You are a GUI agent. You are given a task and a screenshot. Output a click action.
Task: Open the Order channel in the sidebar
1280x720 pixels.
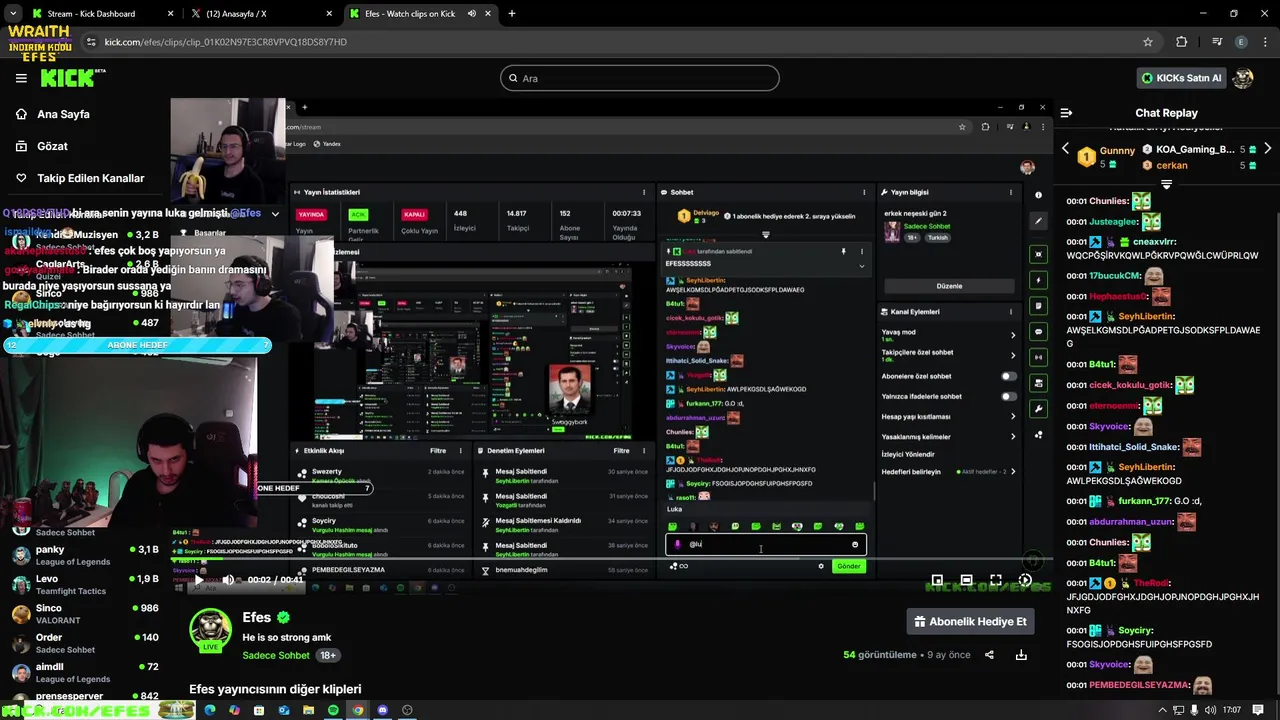(x=85, y=642)
